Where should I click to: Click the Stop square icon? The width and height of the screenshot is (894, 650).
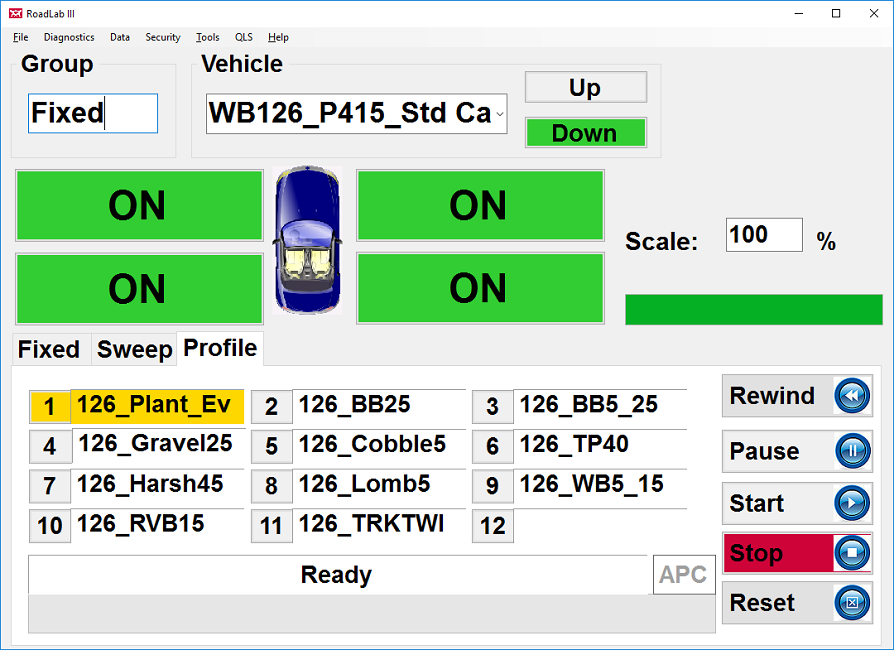pyautogui.click(x=852, y=553)
